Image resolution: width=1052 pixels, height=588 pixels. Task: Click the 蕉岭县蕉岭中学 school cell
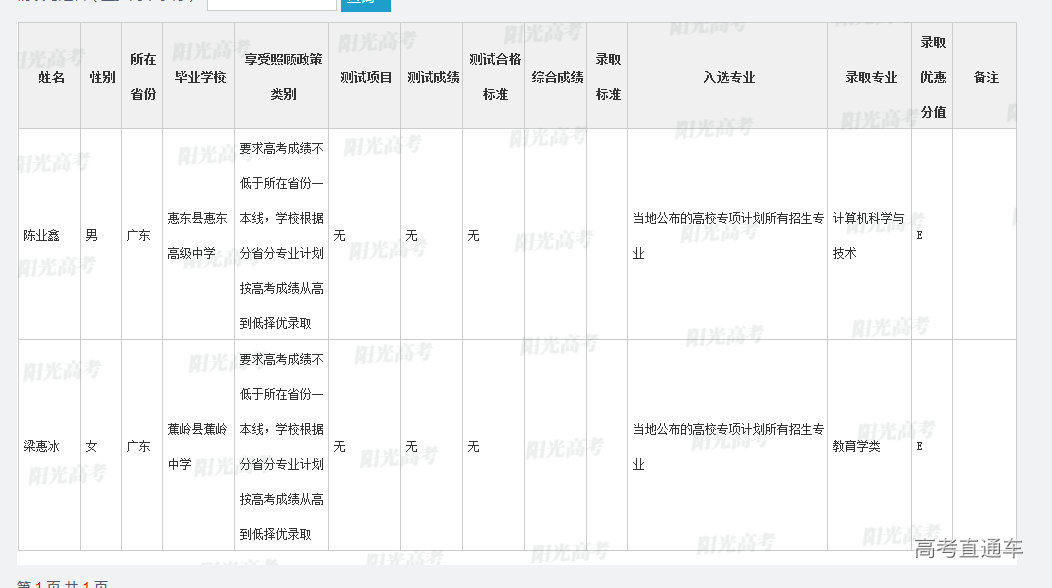click(198, 447)
